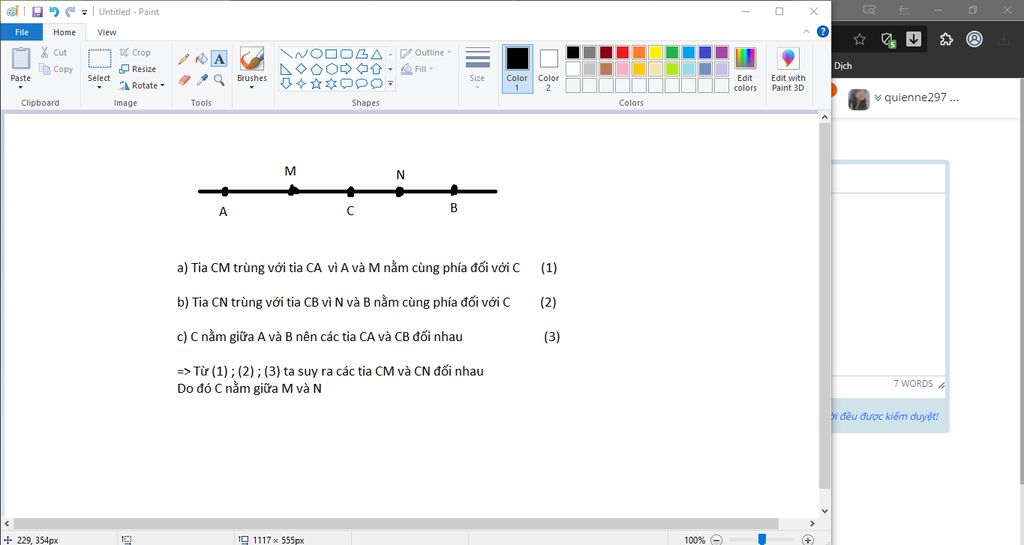Expand the shapes gallery more arrow
Image resolution: width=1024 pixels, height=545 pixels.
point(391,84)
